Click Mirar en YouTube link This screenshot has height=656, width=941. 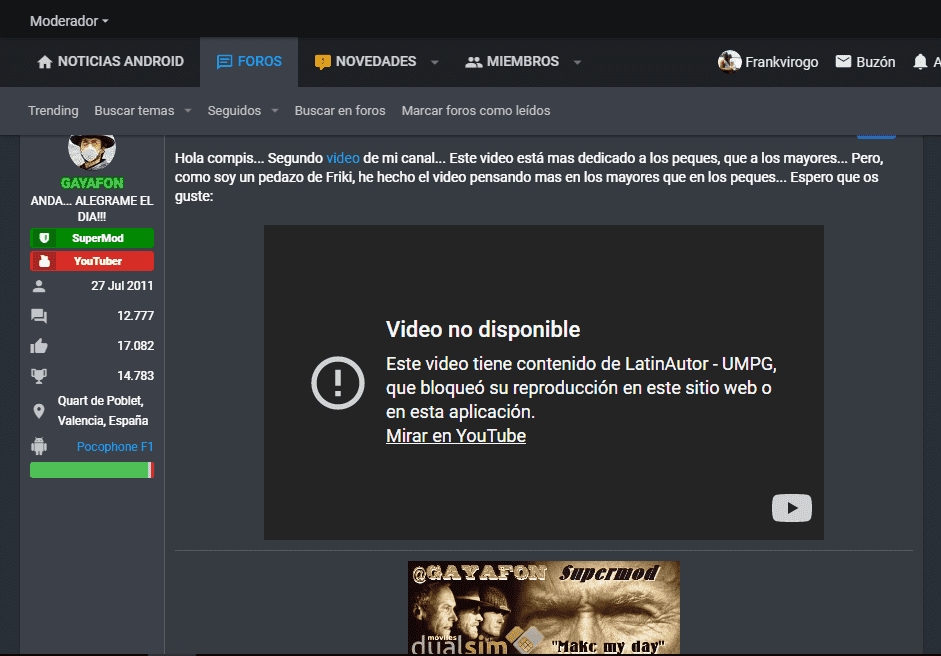click(x=455, y=436)
